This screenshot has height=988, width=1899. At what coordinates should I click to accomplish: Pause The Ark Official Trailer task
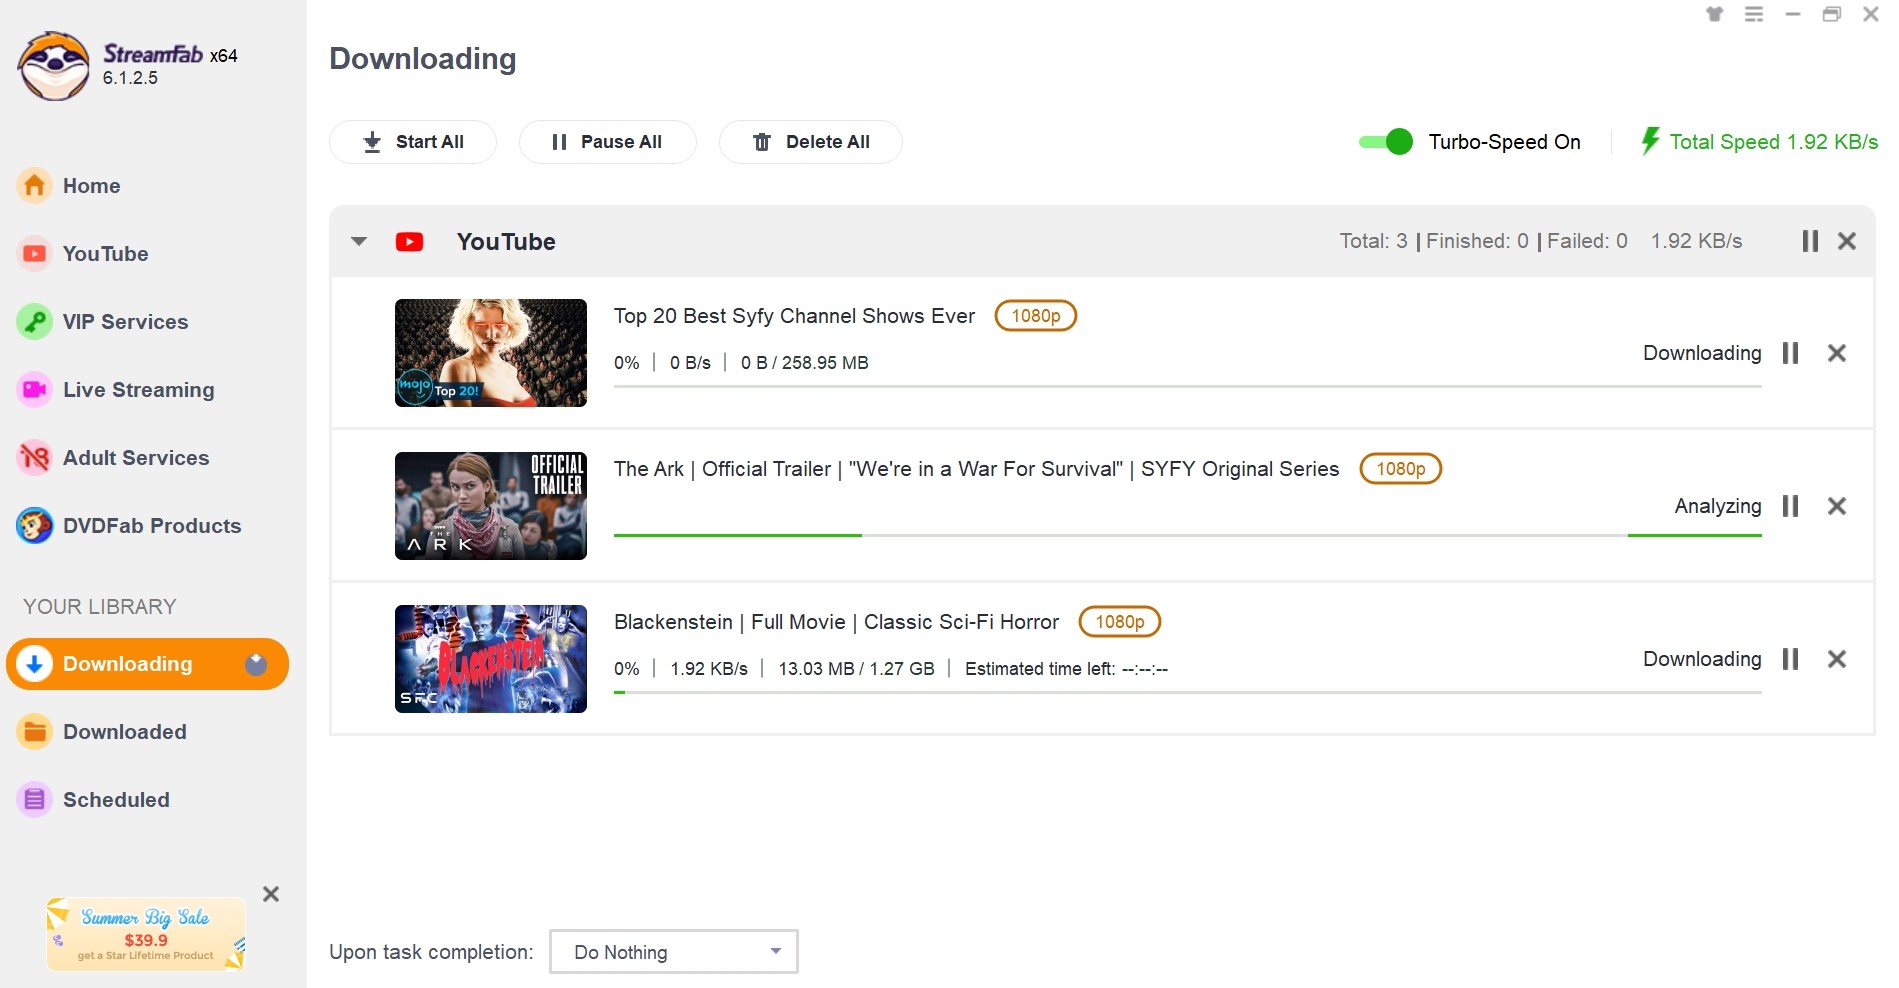point(1791,506)
